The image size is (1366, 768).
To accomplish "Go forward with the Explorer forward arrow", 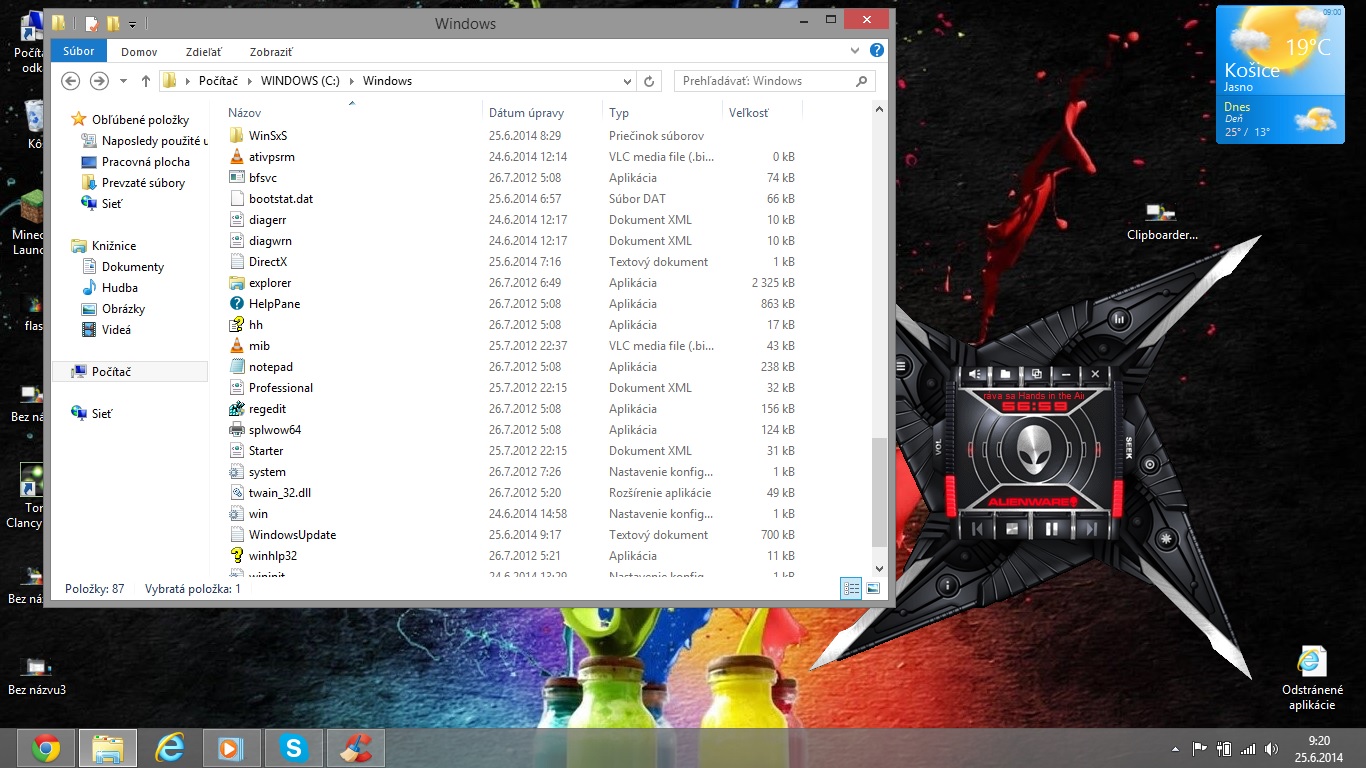I will (98, 81).
